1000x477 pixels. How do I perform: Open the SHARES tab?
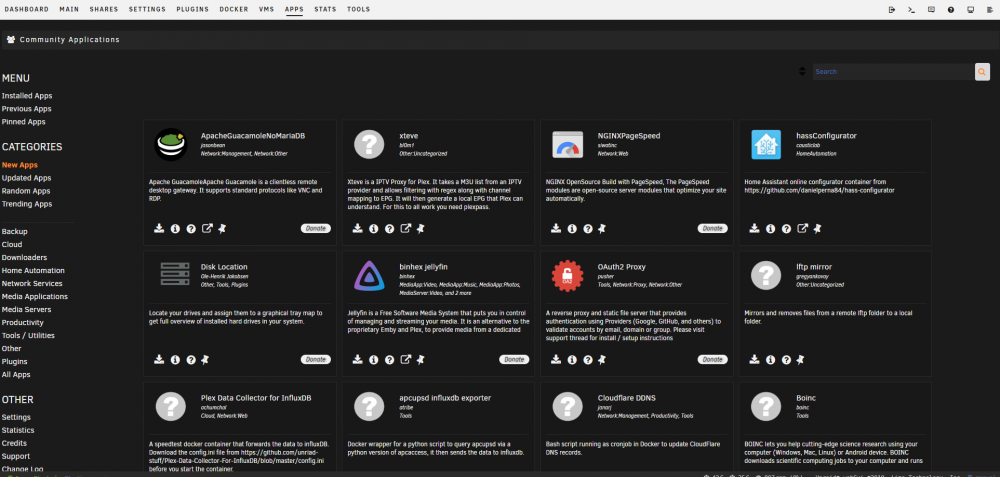[x=104, y=10]
